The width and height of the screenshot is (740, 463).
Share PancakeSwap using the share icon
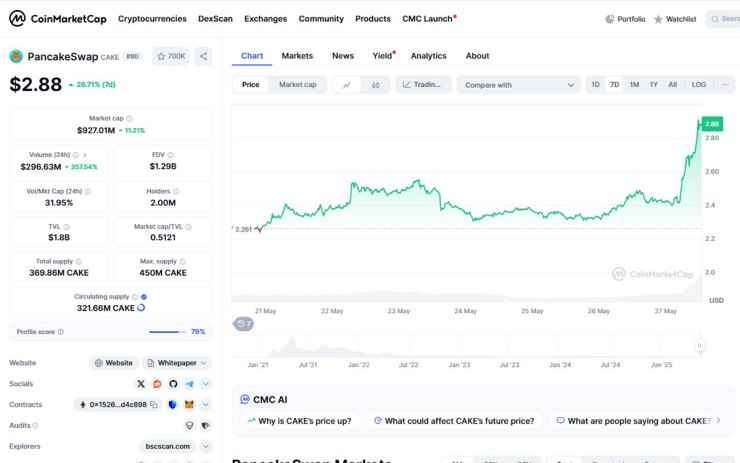coord(203,56)
